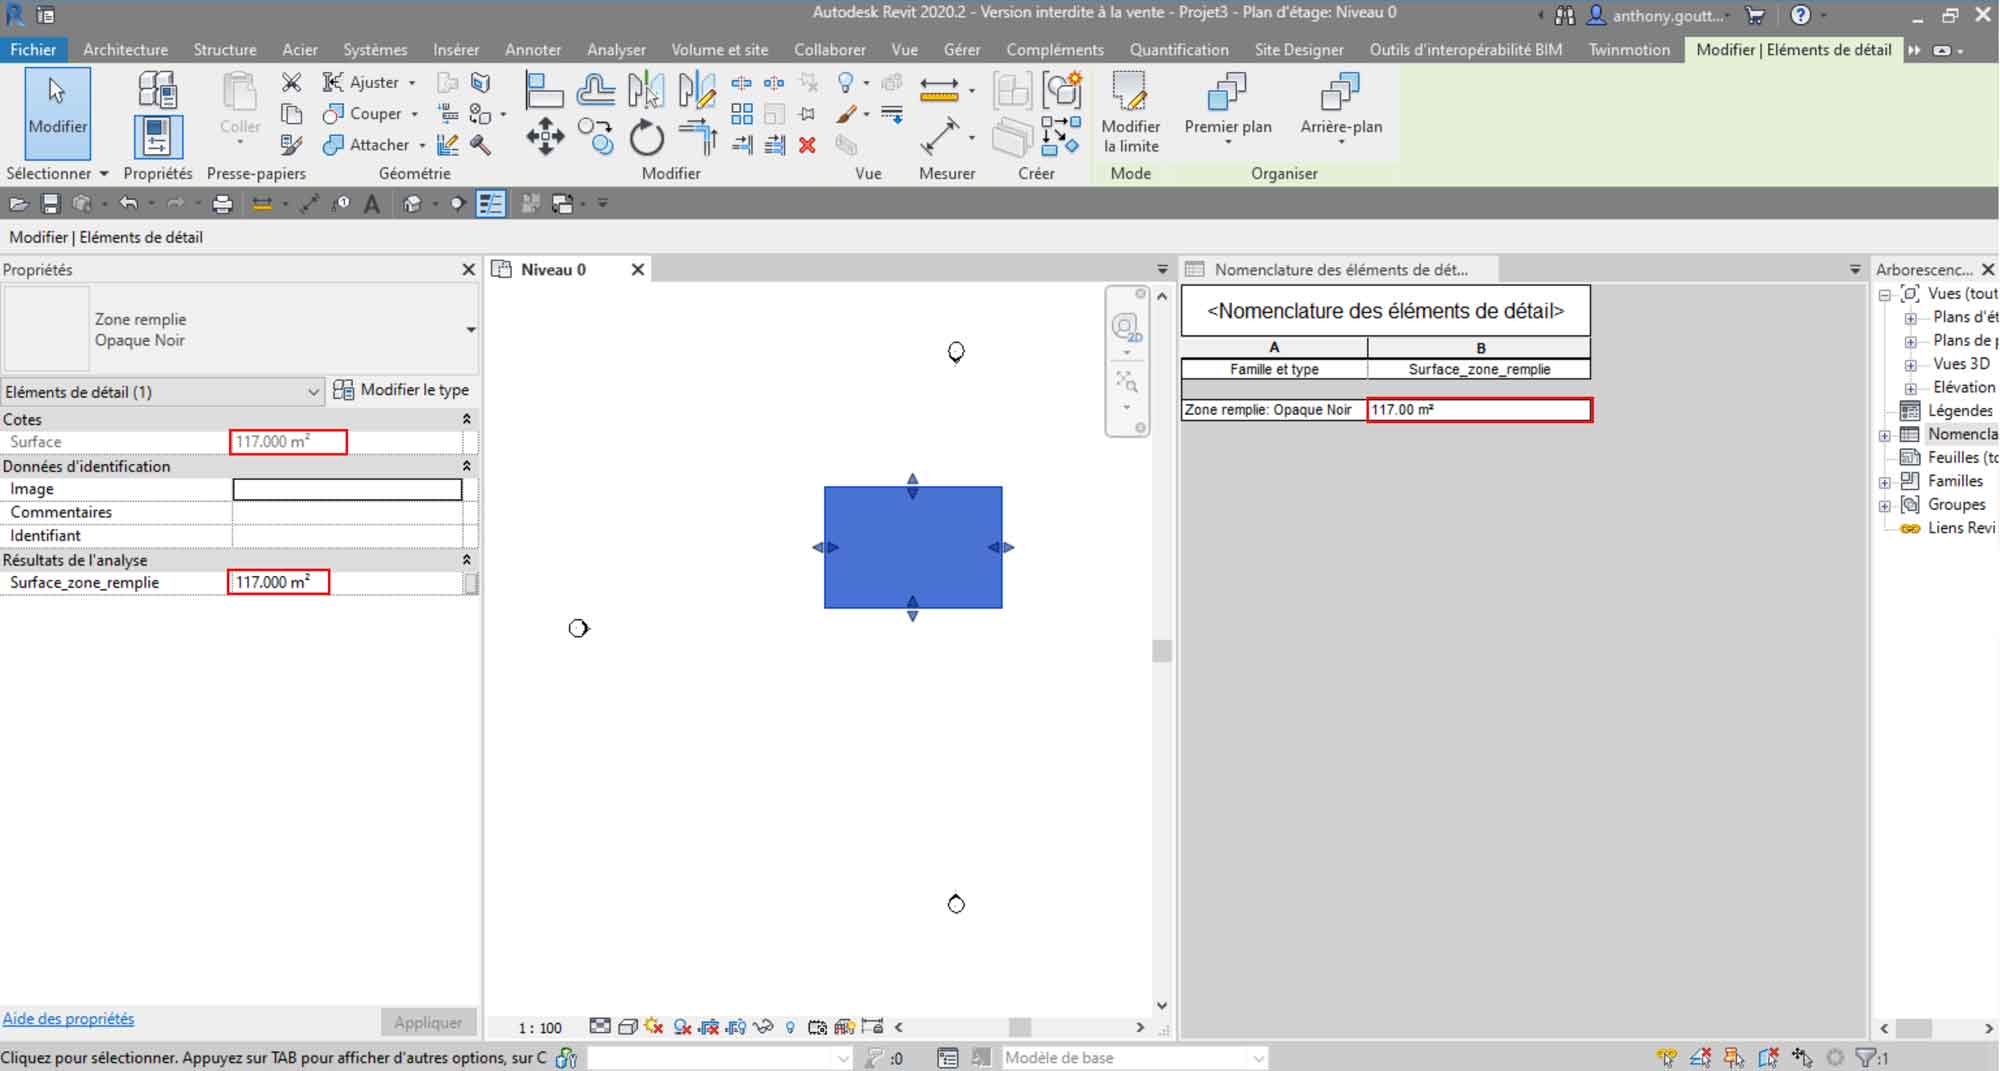
Task: Click the Move tool icon
Action: tap(544, 136)
